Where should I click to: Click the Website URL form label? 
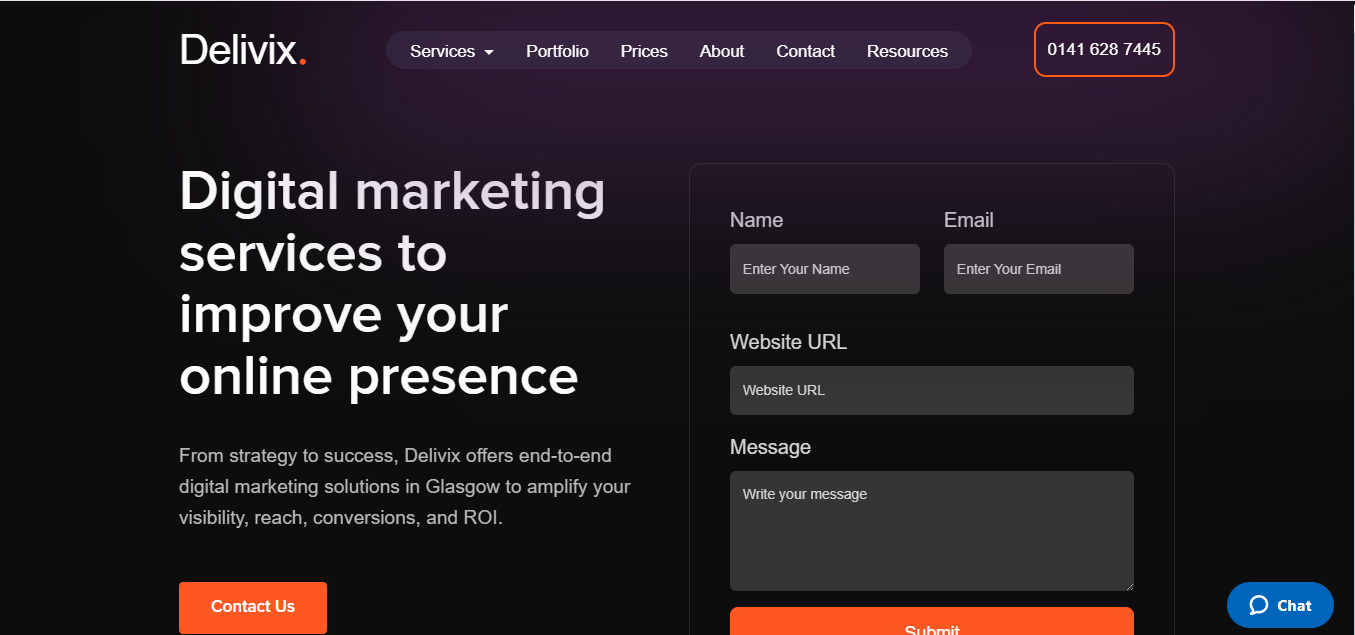(x=788, y=342)
